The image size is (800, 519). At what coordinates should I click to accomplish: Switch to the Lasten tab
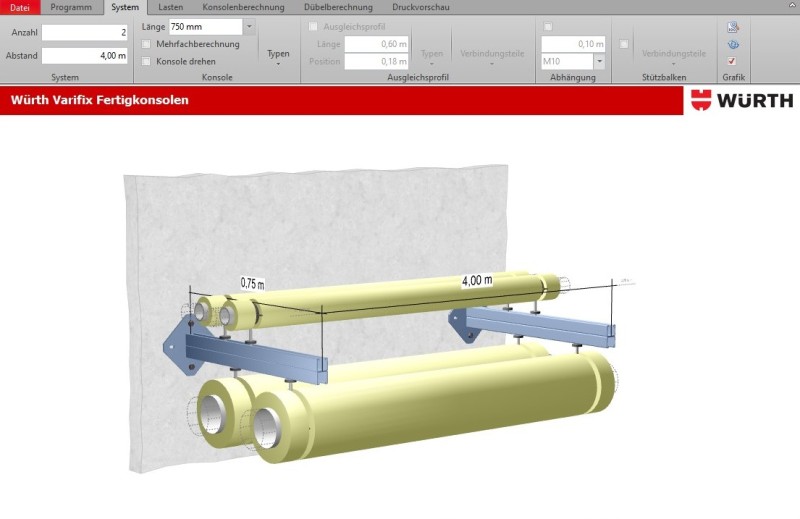point(171,7)
